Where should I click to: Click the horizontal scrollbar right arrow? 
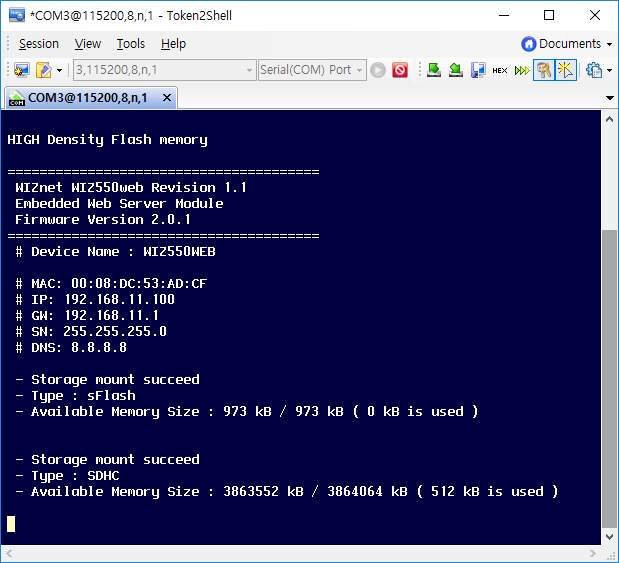[593, 554]
